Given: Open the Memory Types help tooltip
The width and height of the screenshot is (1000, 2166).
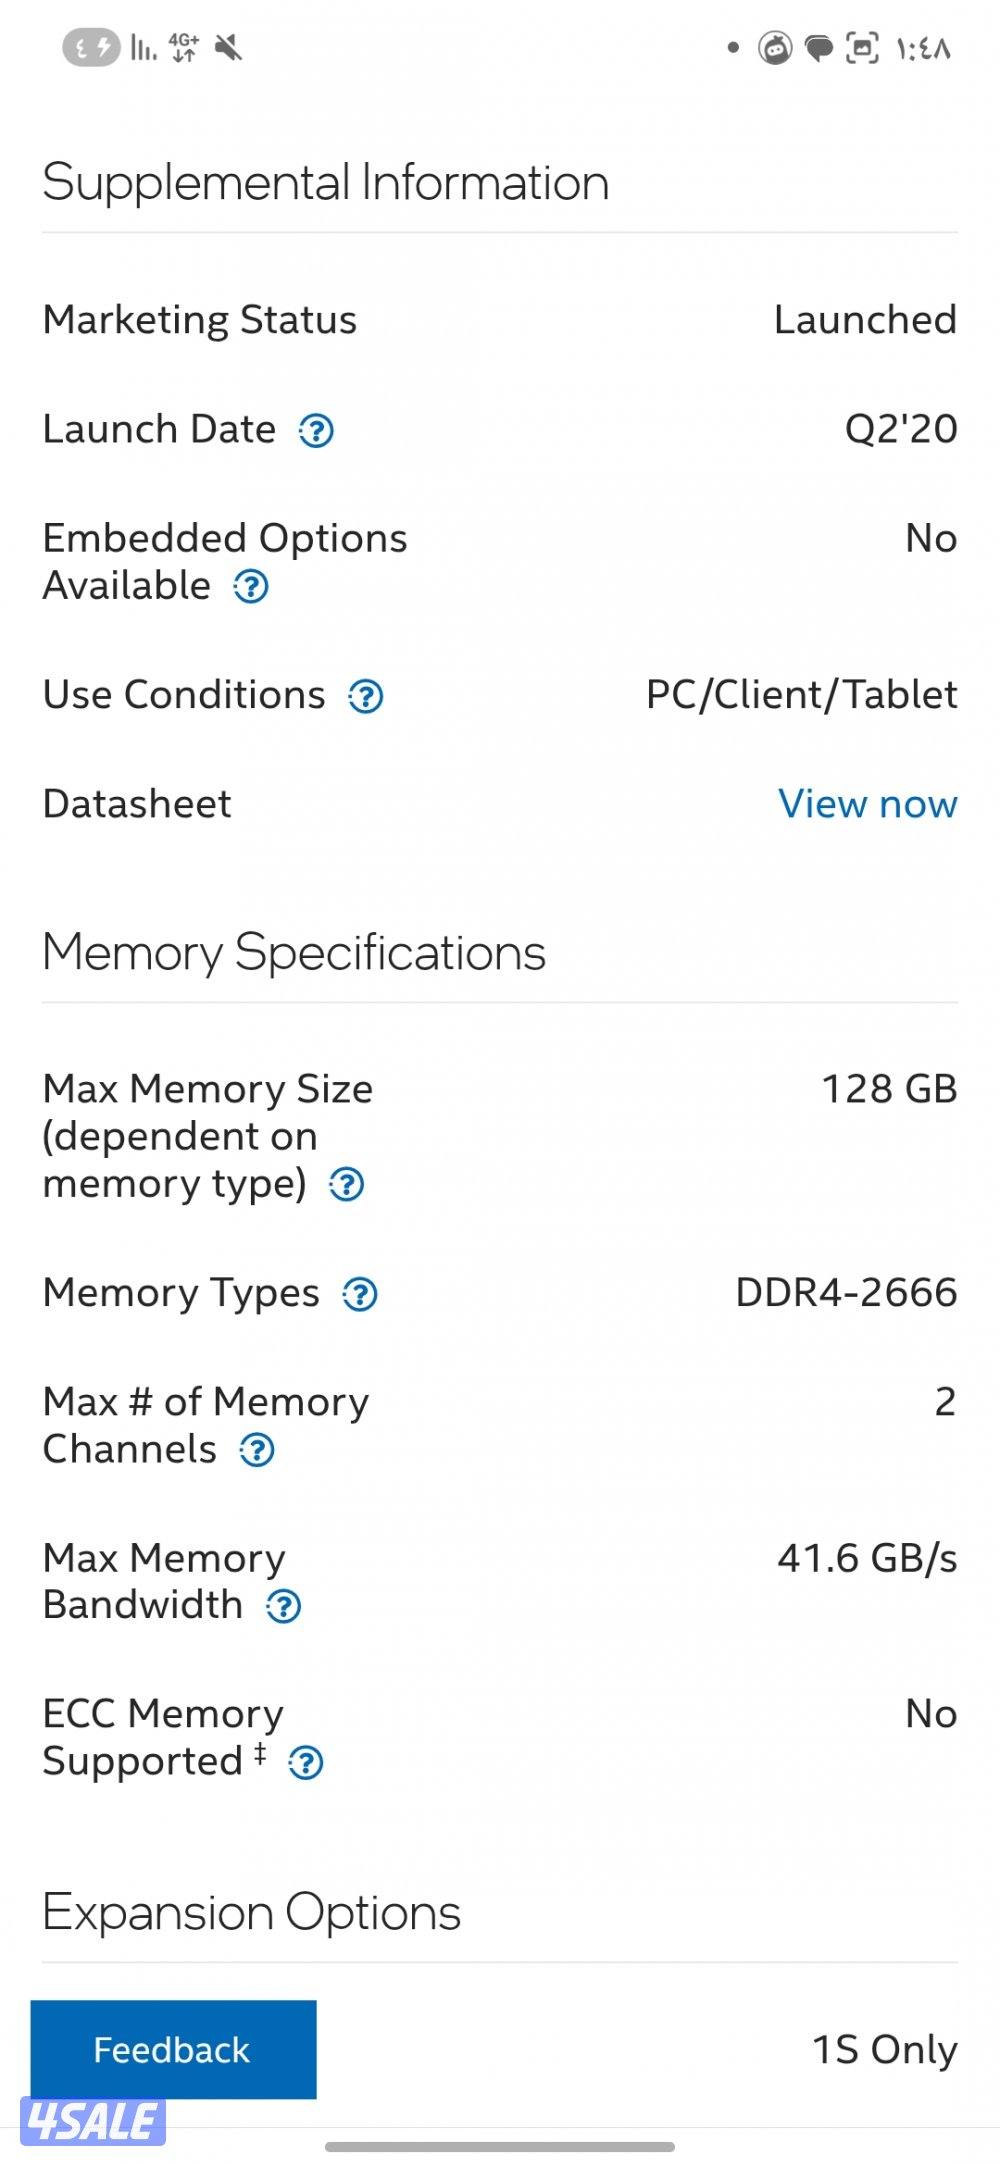Looking at the screenshot, I should 360,1295.
